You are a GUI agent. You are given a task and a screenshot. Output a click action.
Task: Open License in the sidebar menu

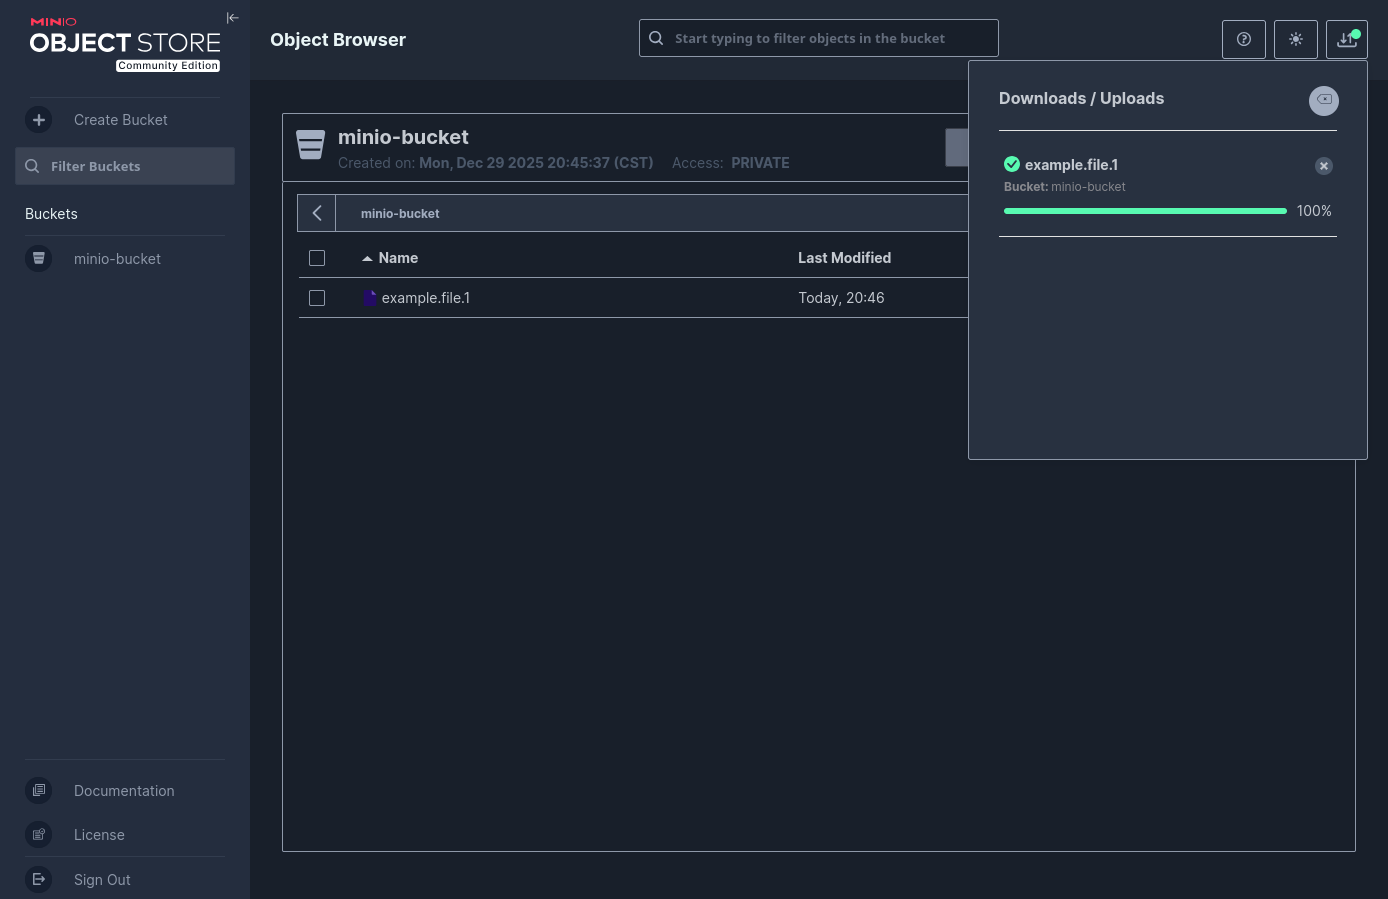pyautogui.click(x=99, y=835)
